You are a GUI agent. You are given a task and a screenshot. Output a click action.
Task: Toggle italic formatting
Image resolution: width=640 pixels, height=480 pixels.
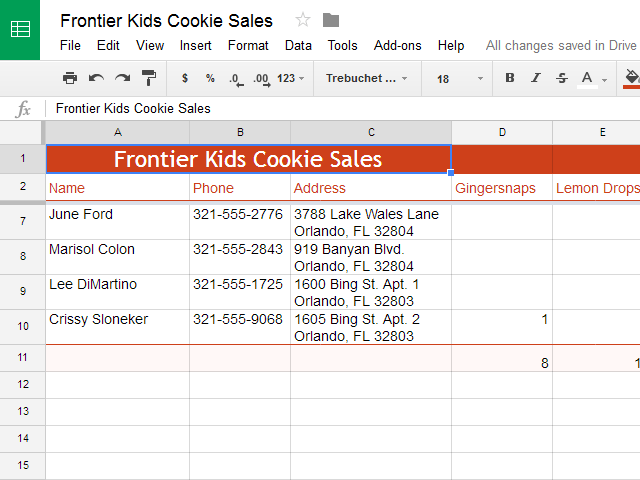click(x=536, y=78)
